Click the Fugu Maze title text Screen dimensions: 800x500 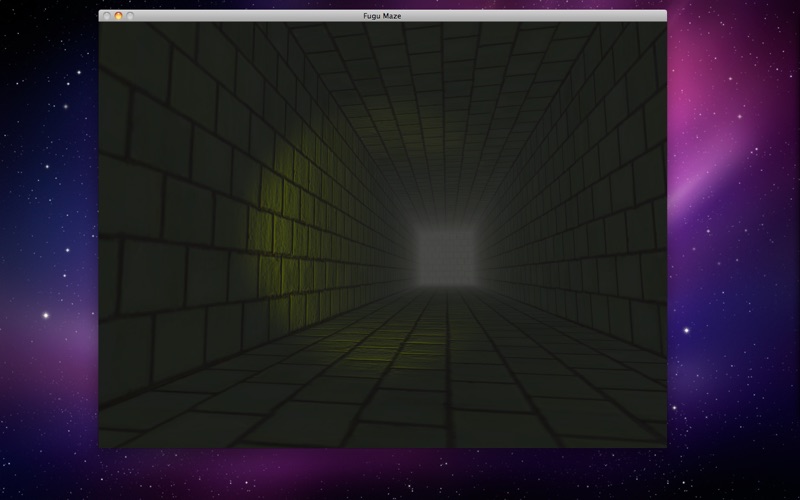[382, 16]
